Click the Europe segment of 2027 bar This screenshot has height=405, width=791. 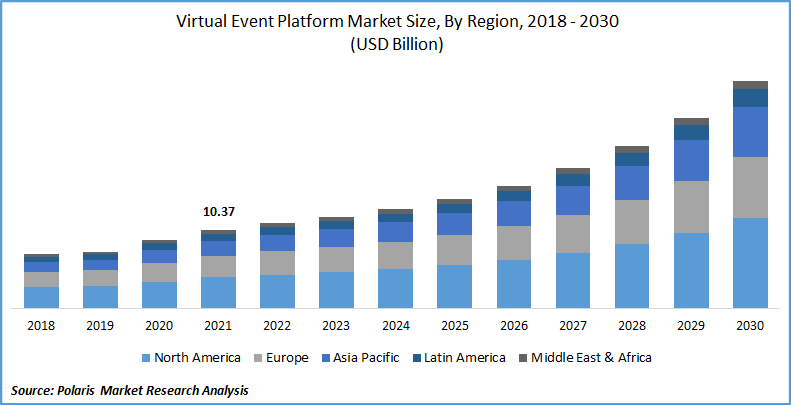click(x=573, y=234)
